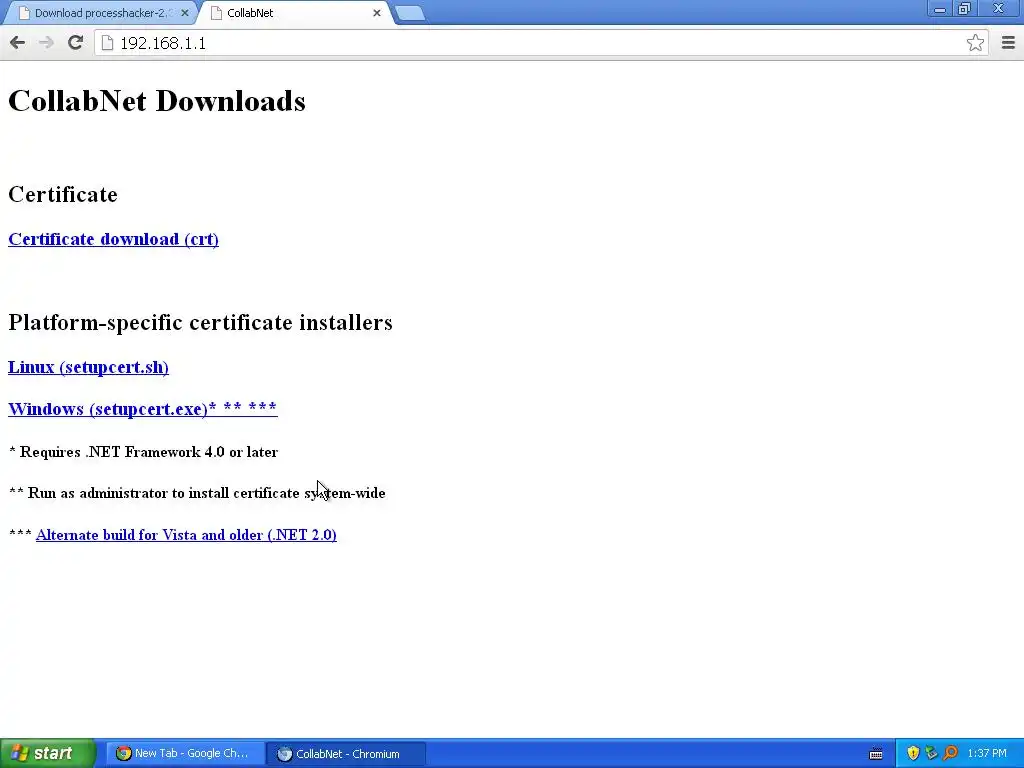
Task: Switch to the Download processhacker tab
Action: click(x=103, y=13)
